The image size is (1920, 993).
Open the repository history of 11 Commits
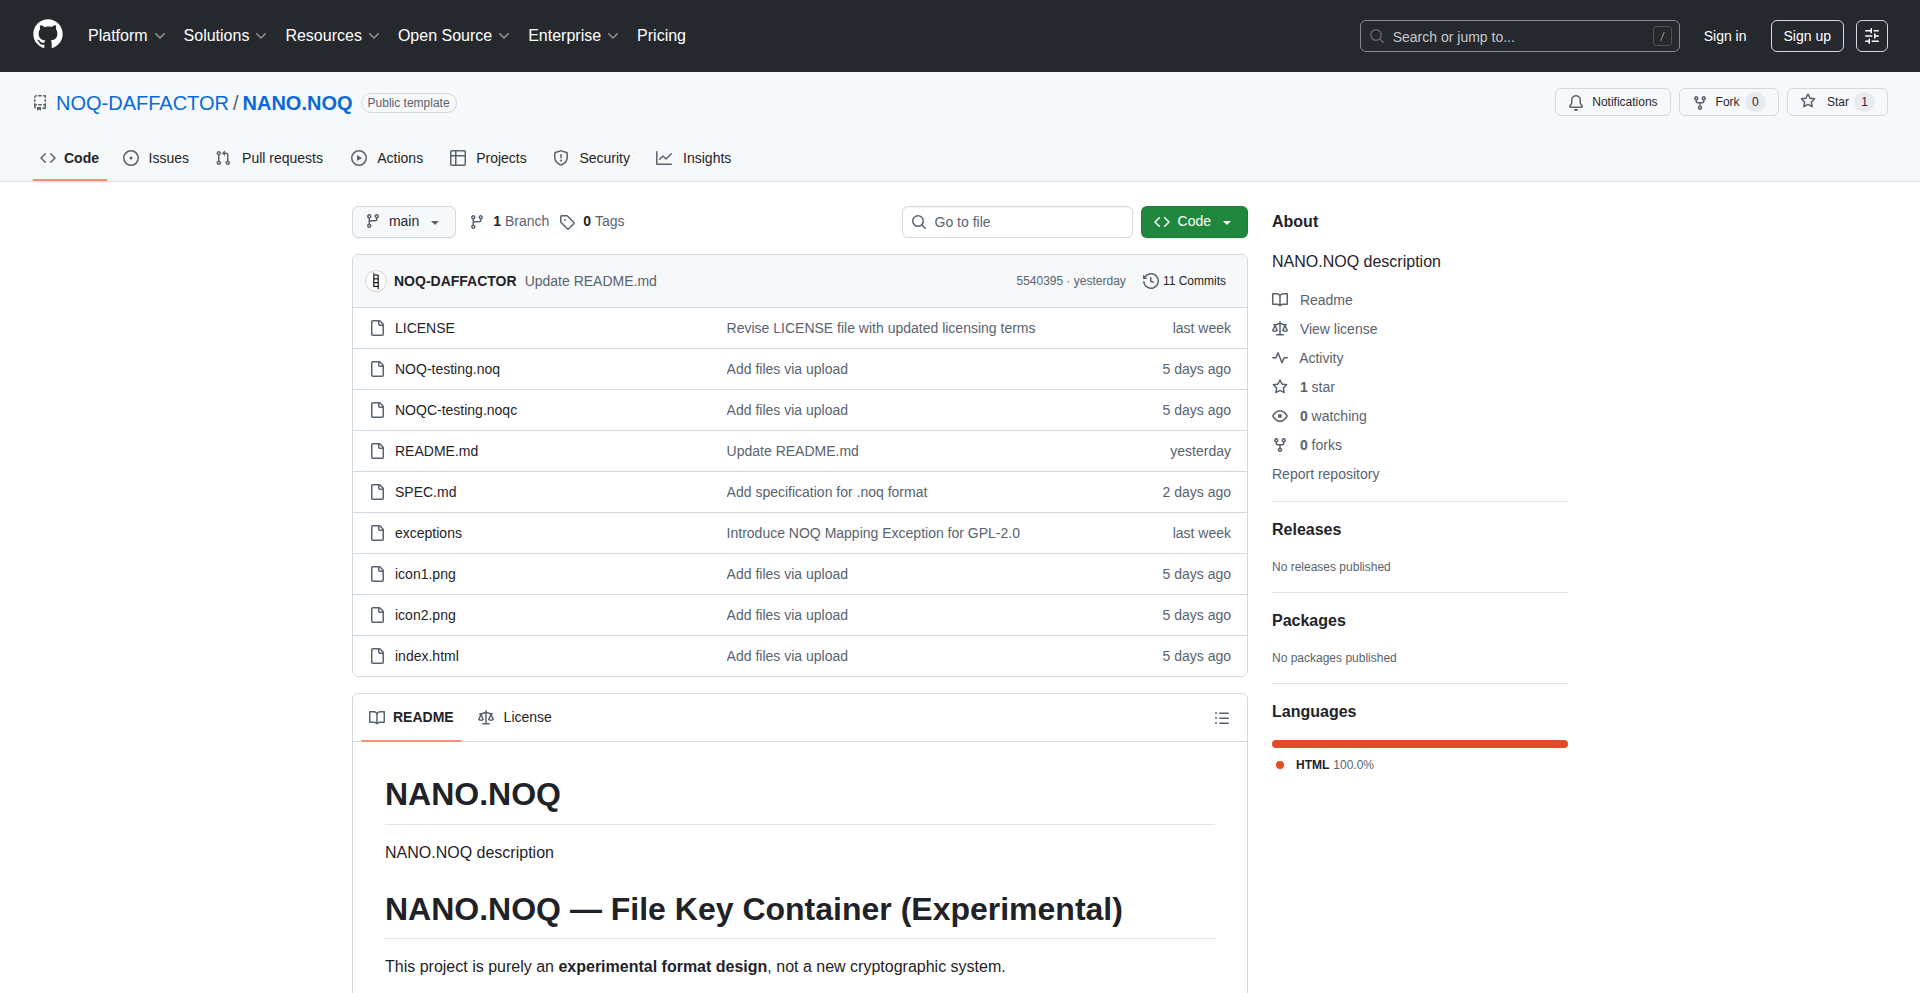[1185, 281]
